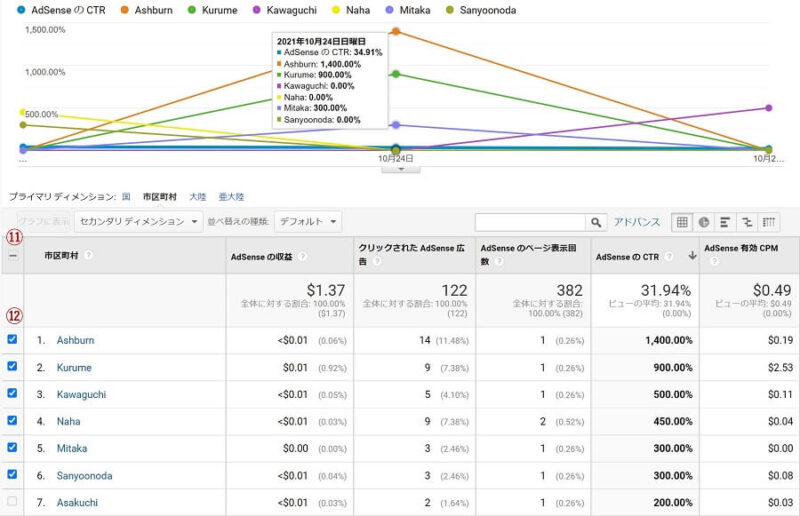Click help icon next to 市区町村 header
Image resolution: width=800 pixels, height=516 pixels.
tap(88, 255)
